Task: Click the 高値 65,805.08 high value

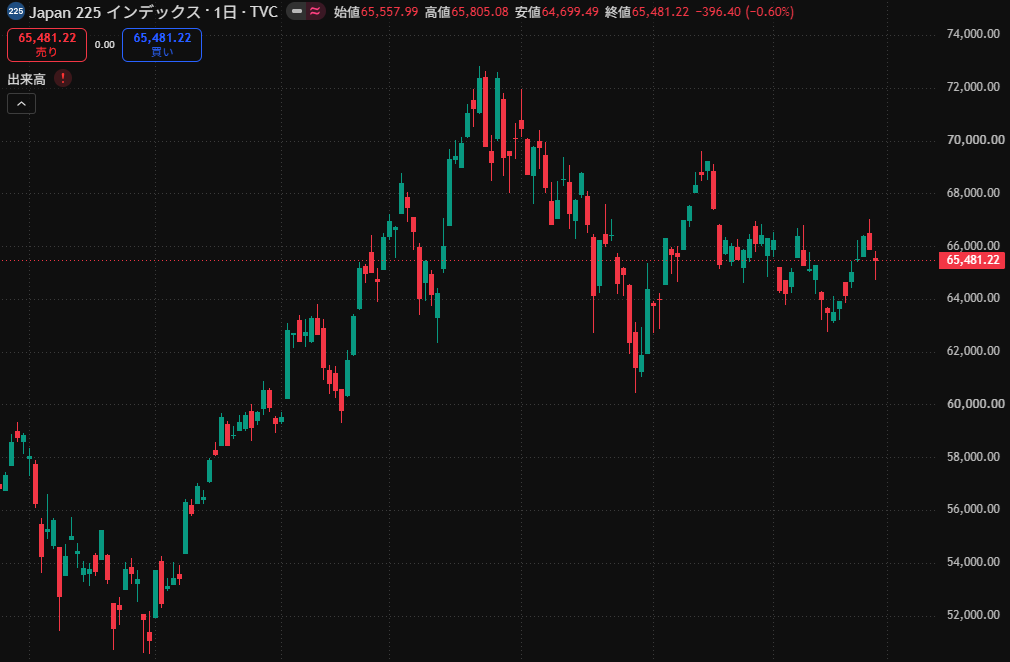Action: (x=466, y=12)
